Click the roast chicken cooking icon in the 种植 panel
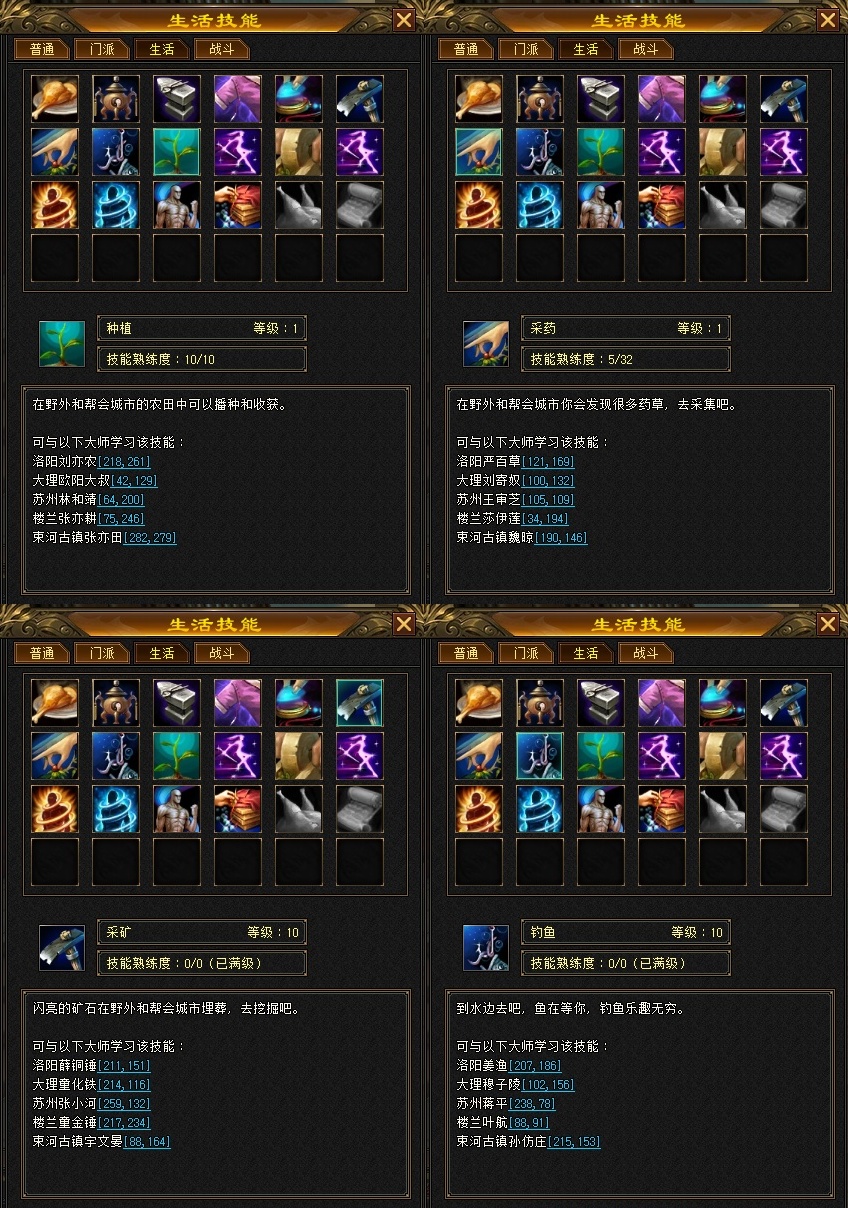 pos(55,99)
